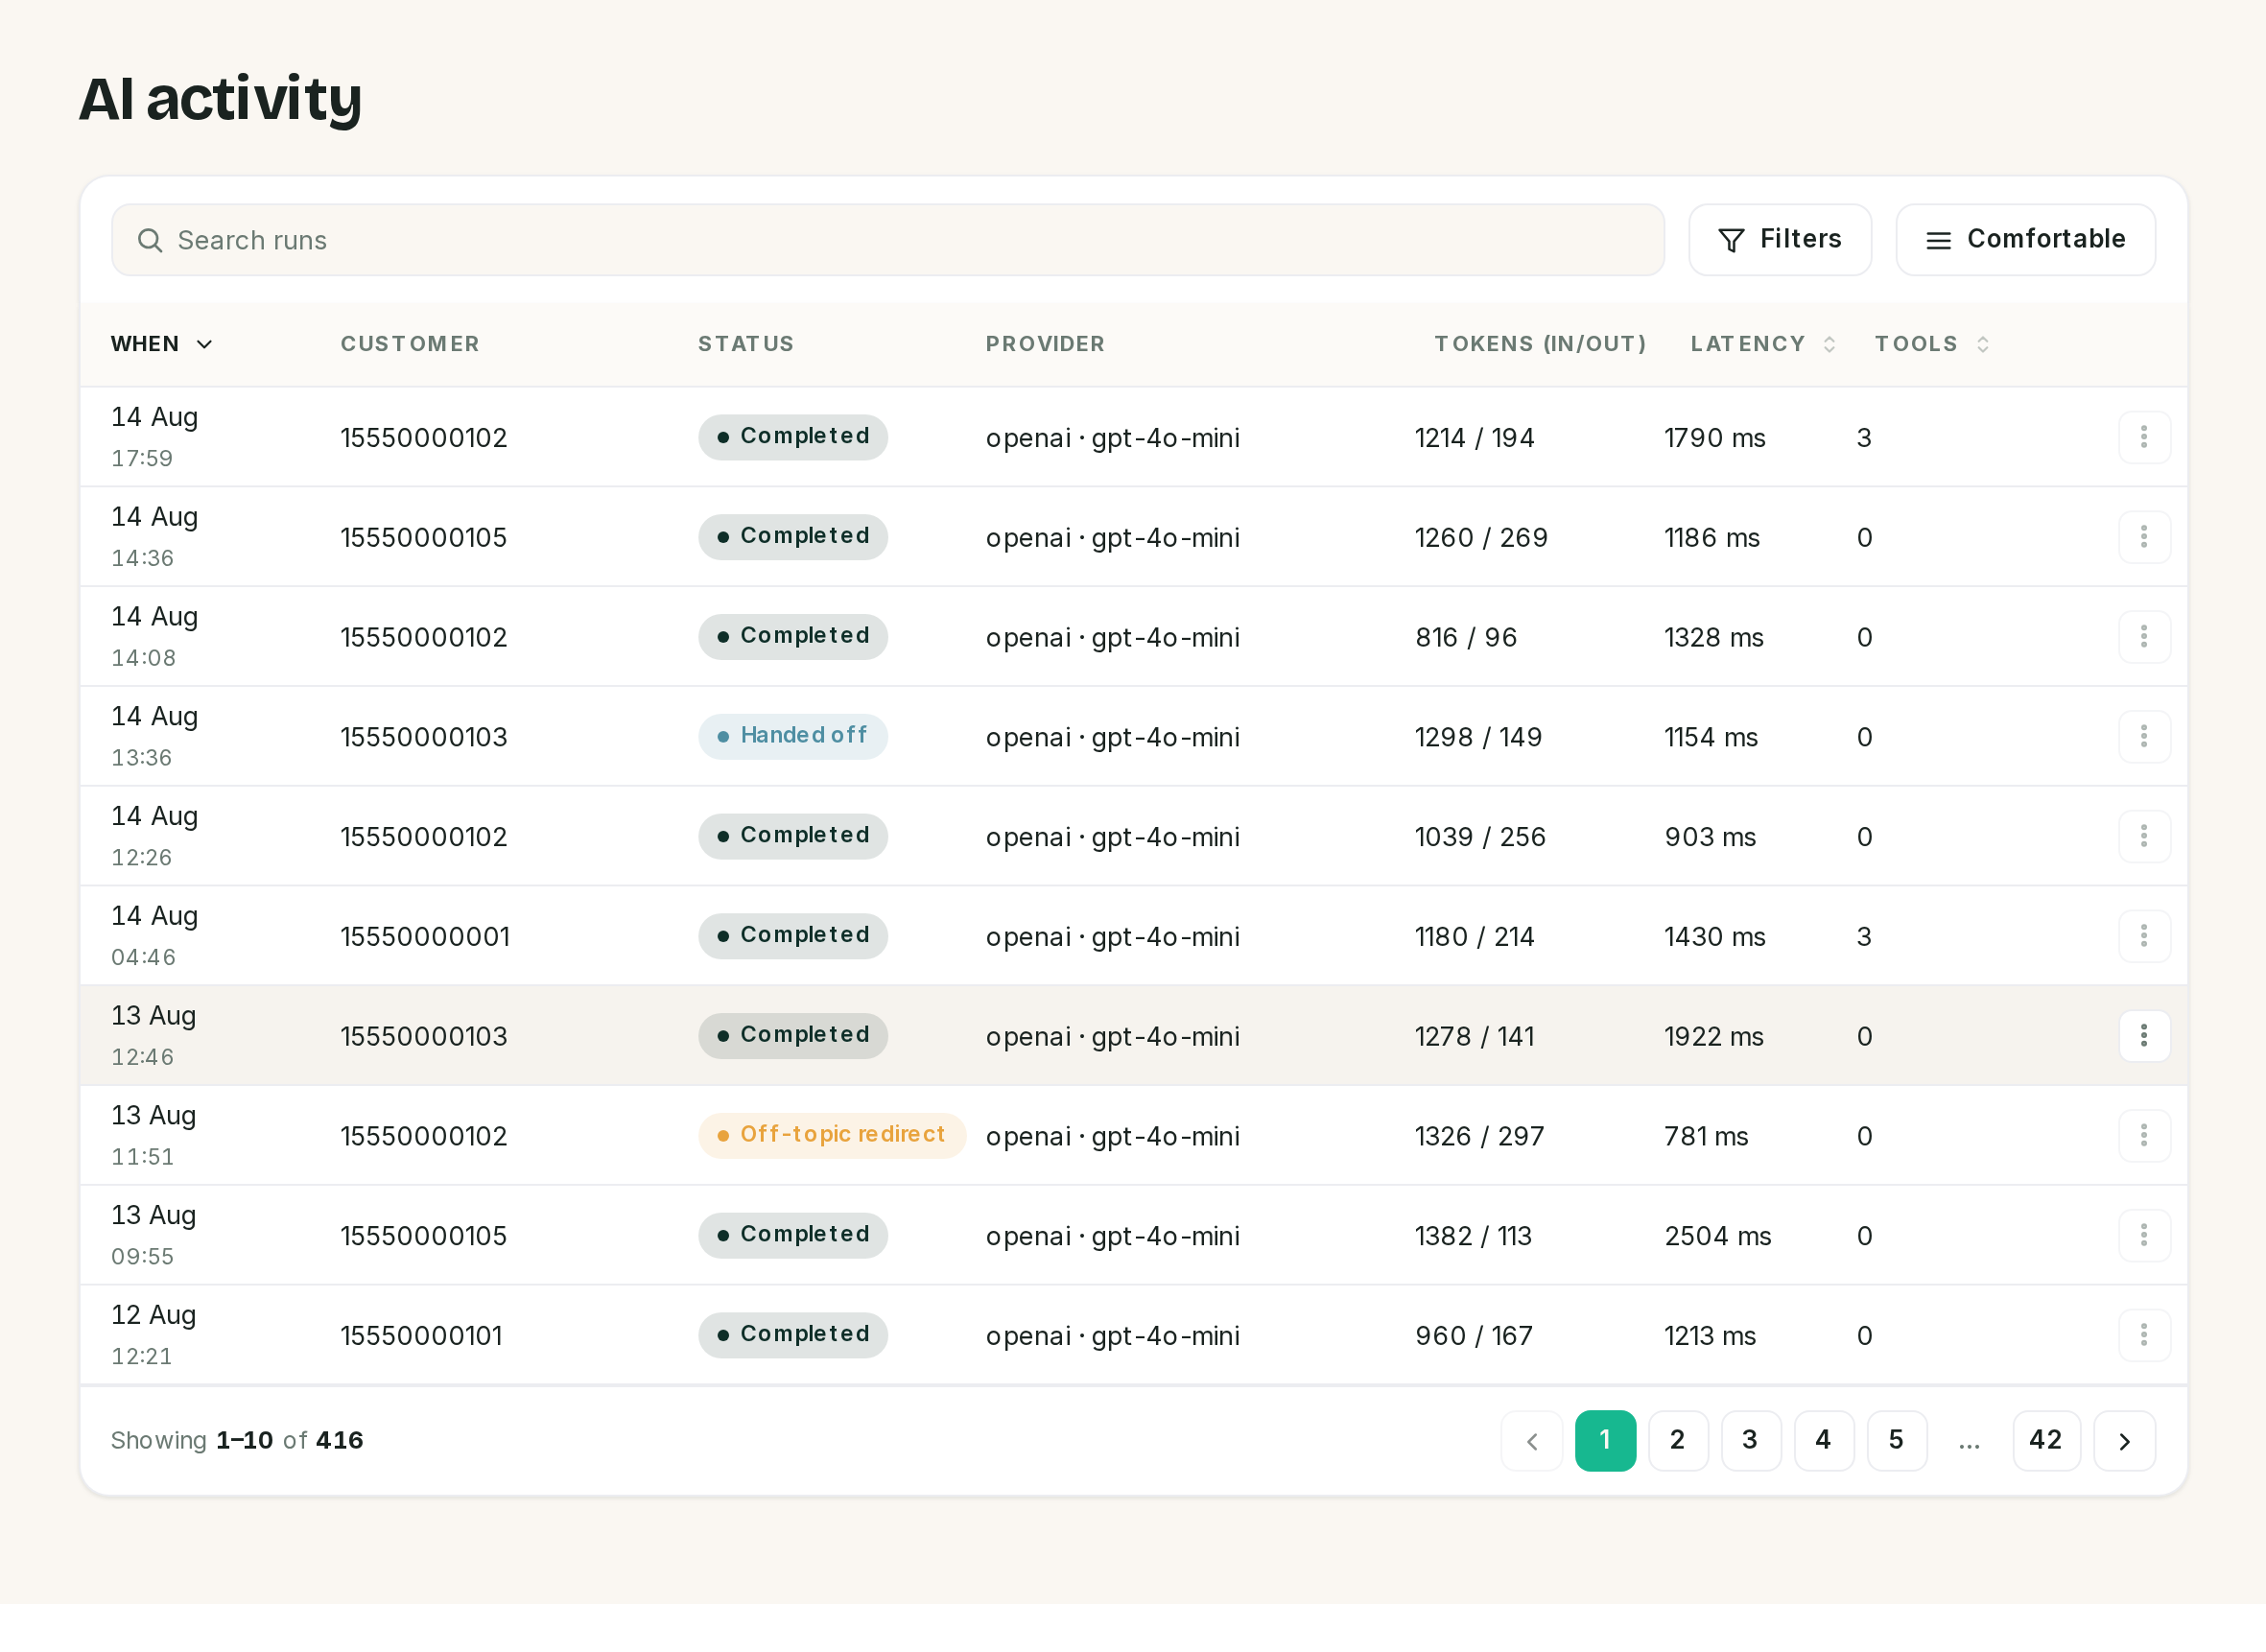Click the STATUS column header

coord(746,344)
